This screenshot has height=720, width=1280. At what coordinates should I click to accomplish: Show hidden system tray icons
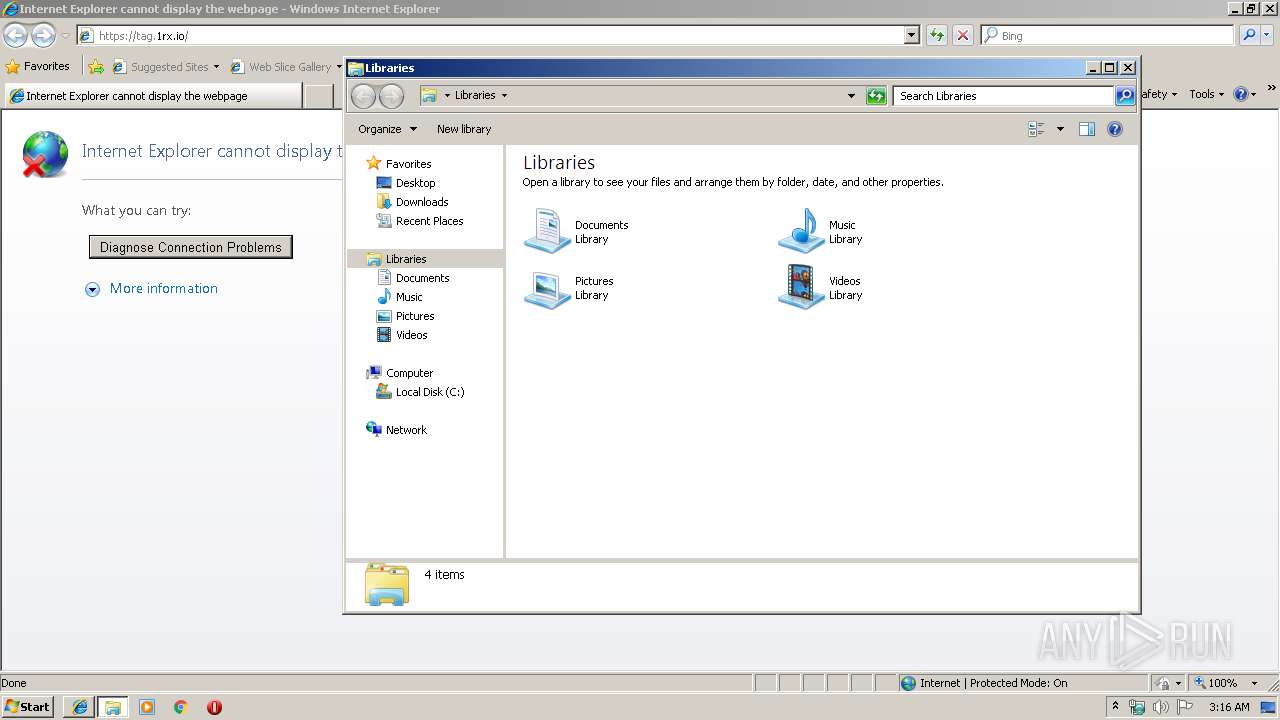1116,707
